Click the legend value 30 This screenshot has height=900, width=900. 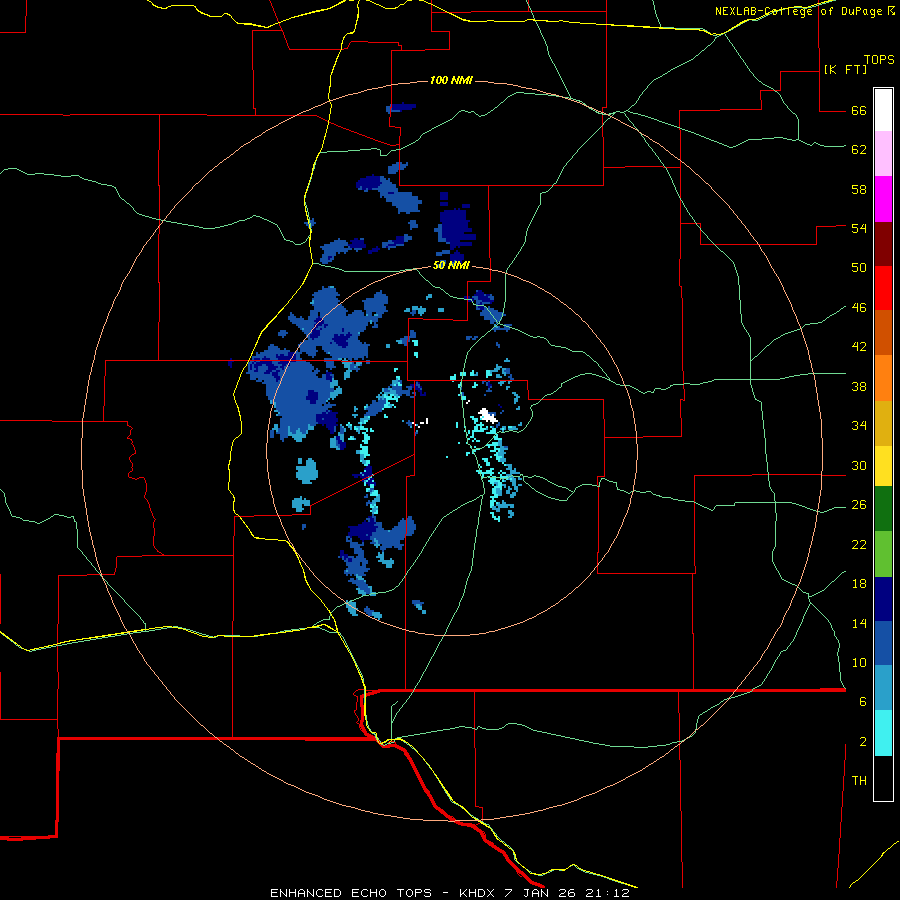(x=859, y=465)
